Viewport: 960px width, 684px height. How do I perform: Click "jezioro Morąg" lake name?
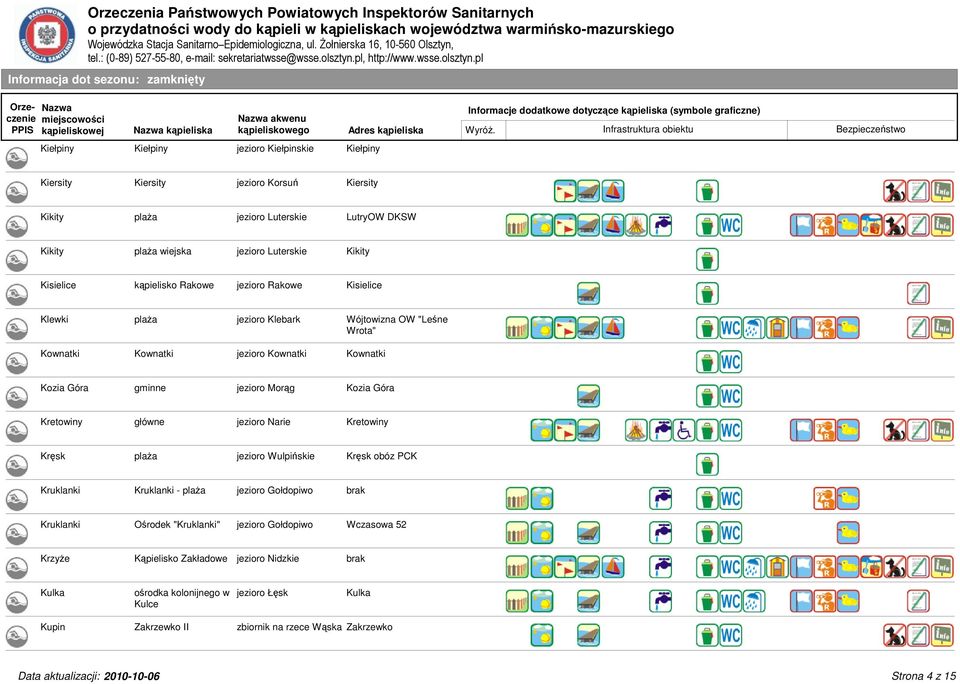coord(266,388)
